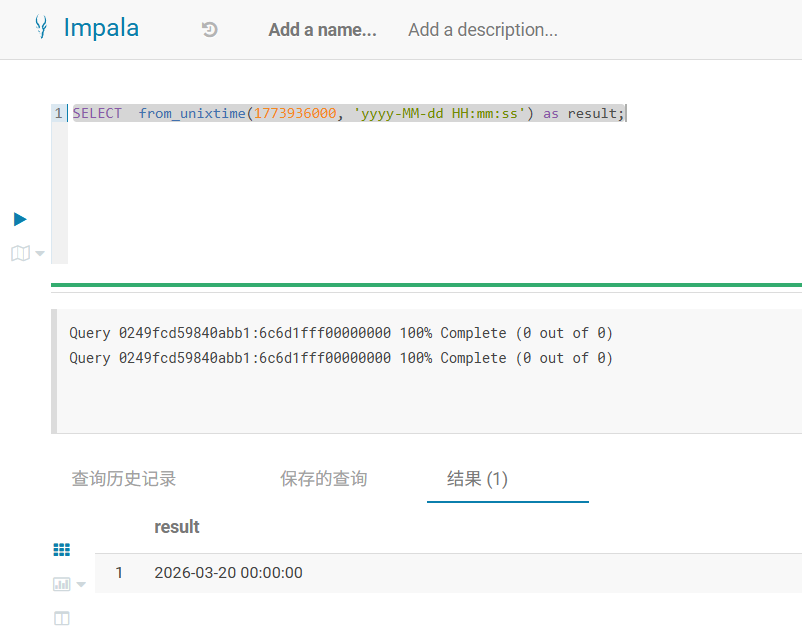
Task: Switch to the results grid view icon
Action: pyautogui.click(x=62, y=549)
